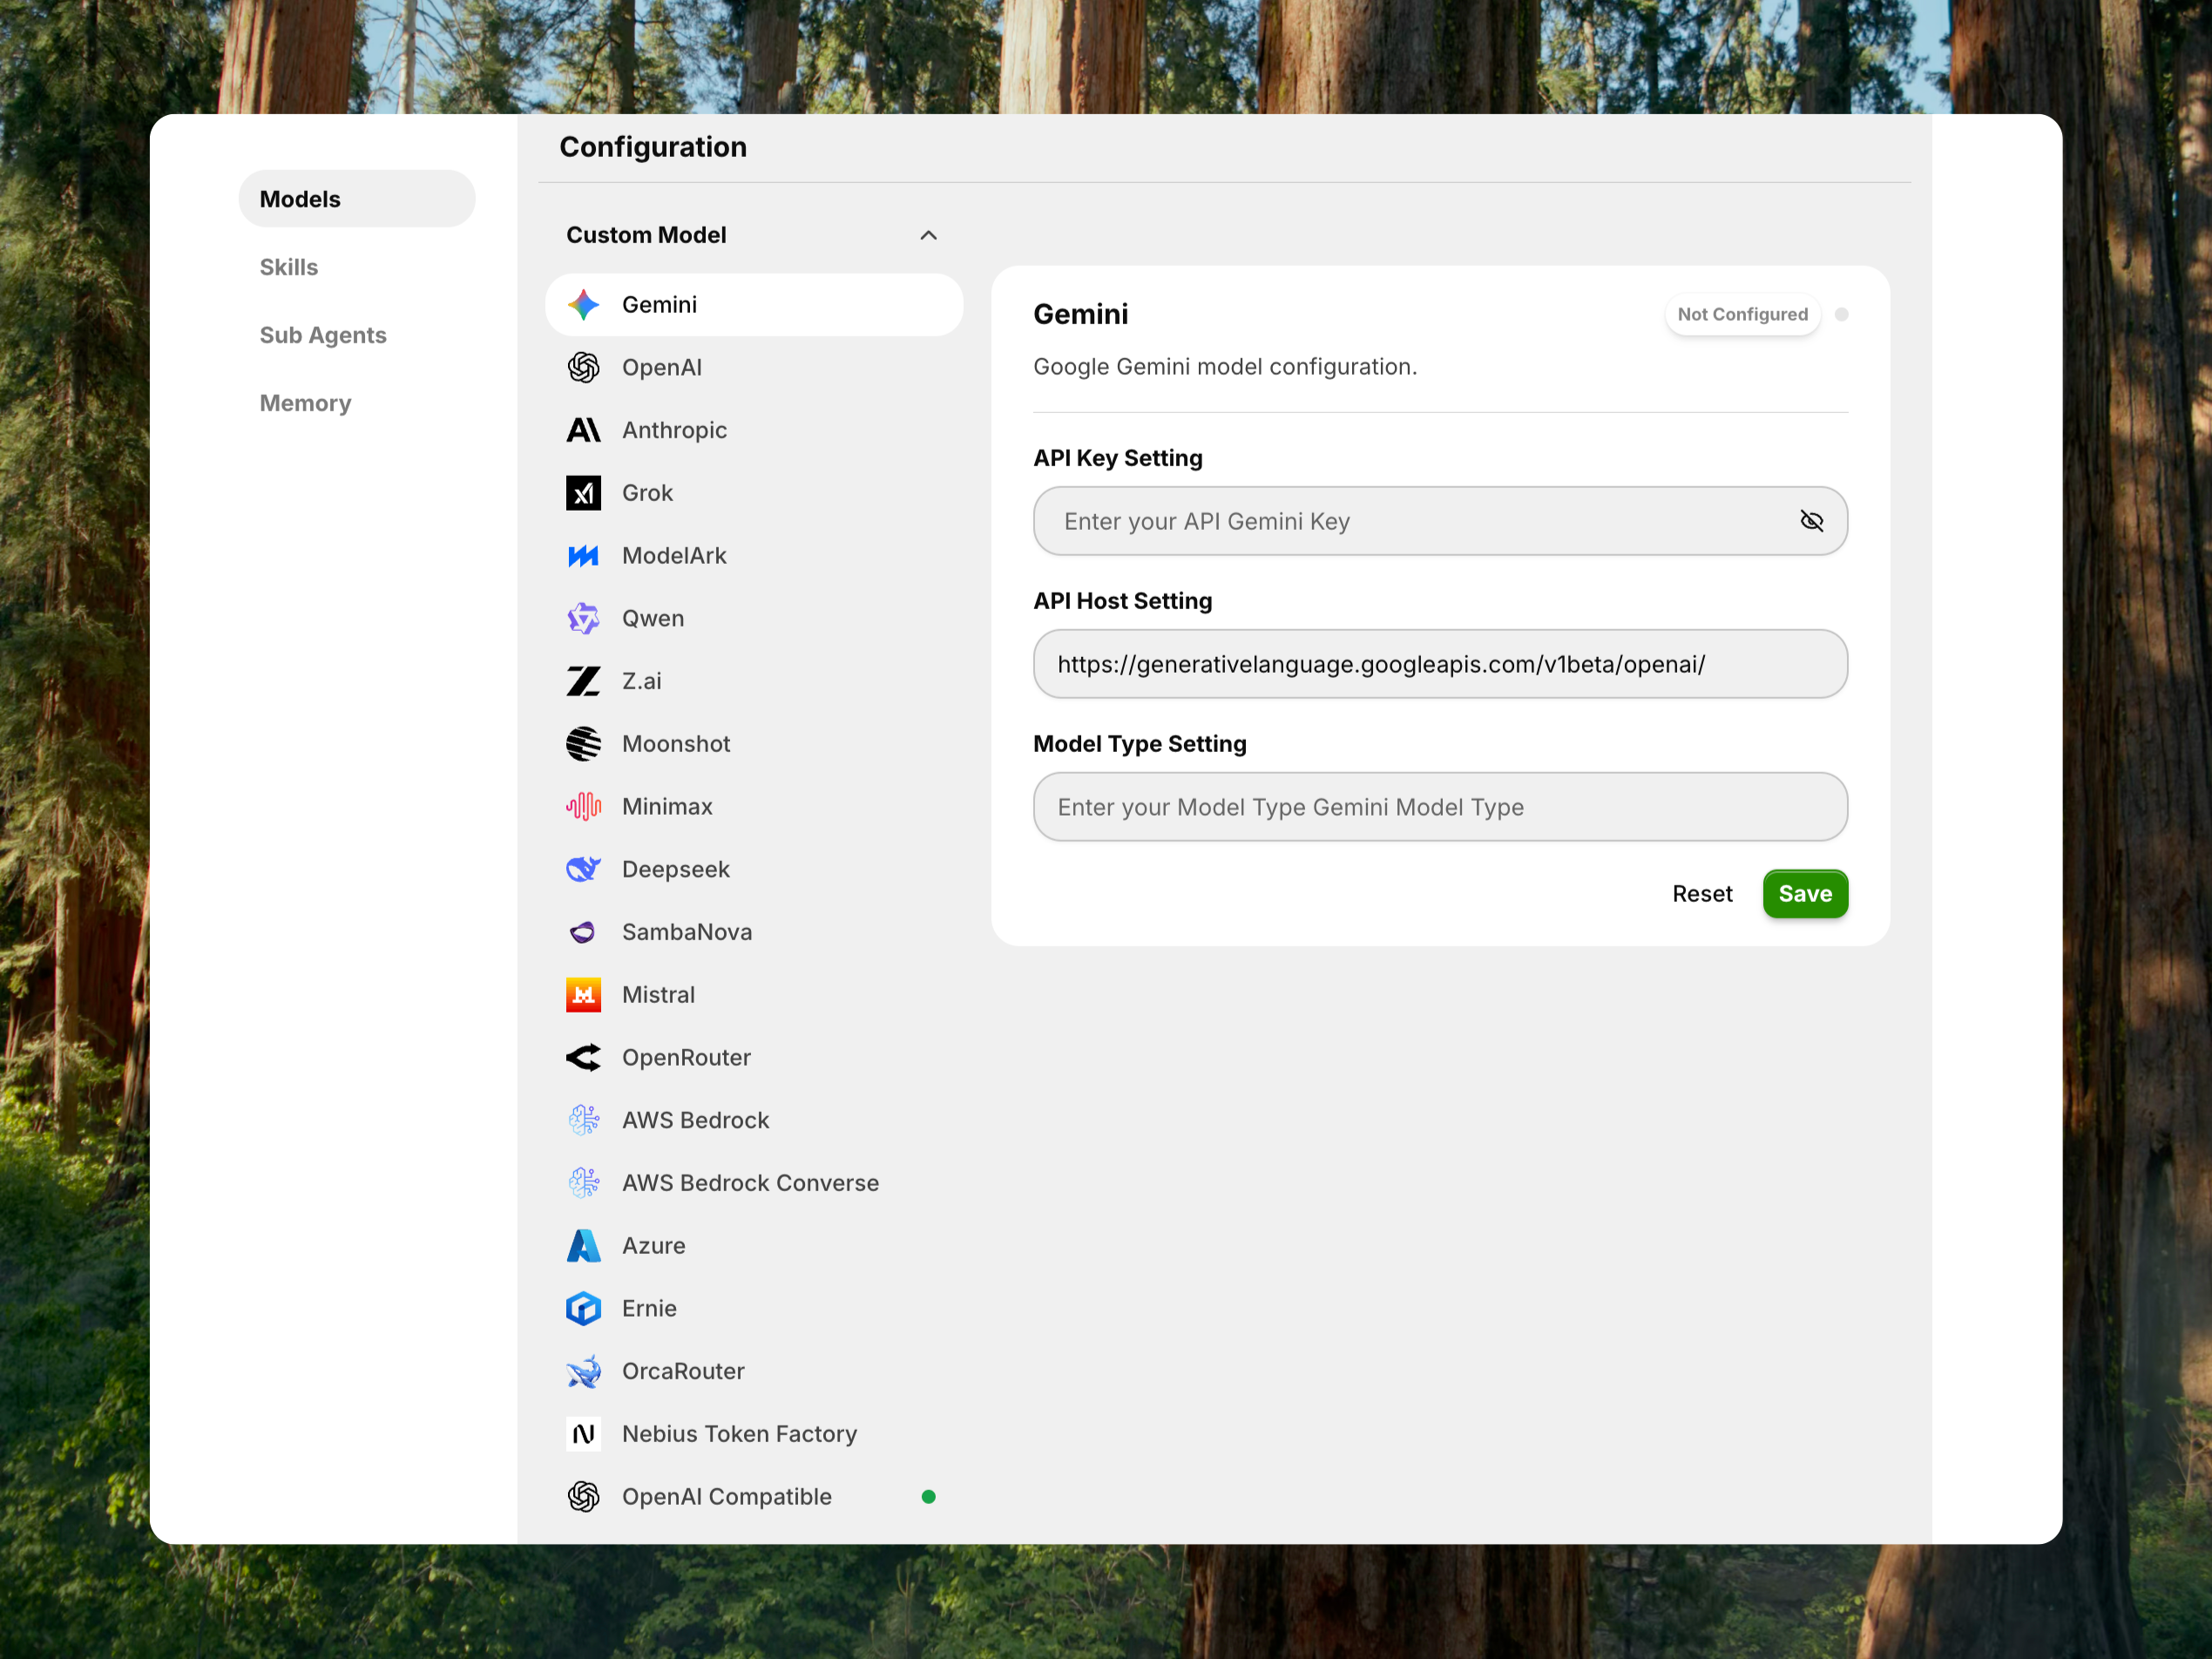The width and height of the screenshot is (2212, 1659).
Task: Click the OpenAI logo icon
Action: [x=583, y=368]
